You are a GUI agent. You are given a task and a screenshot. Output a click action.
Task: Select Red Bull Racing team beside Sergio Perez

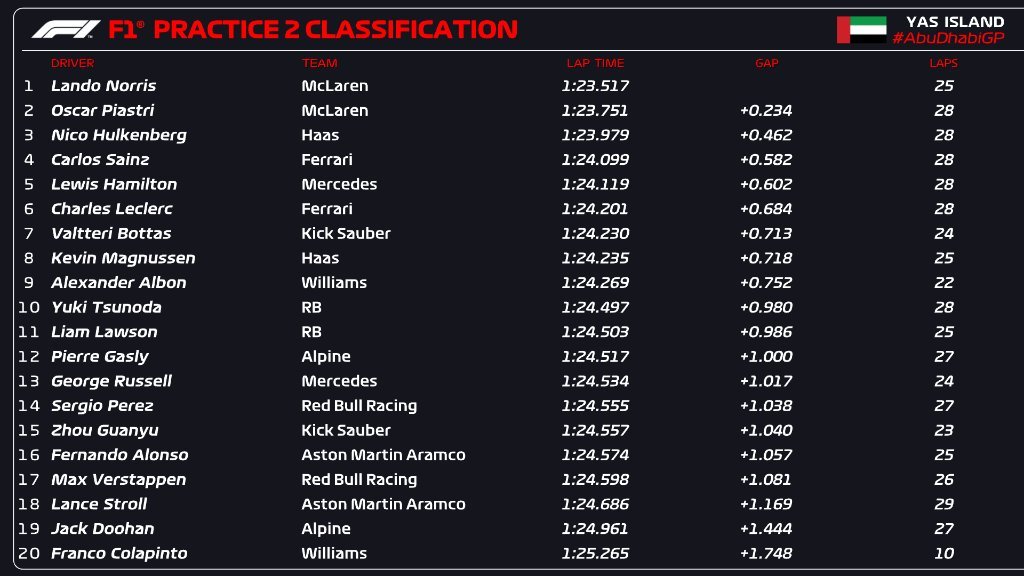(x=359, y=406)
